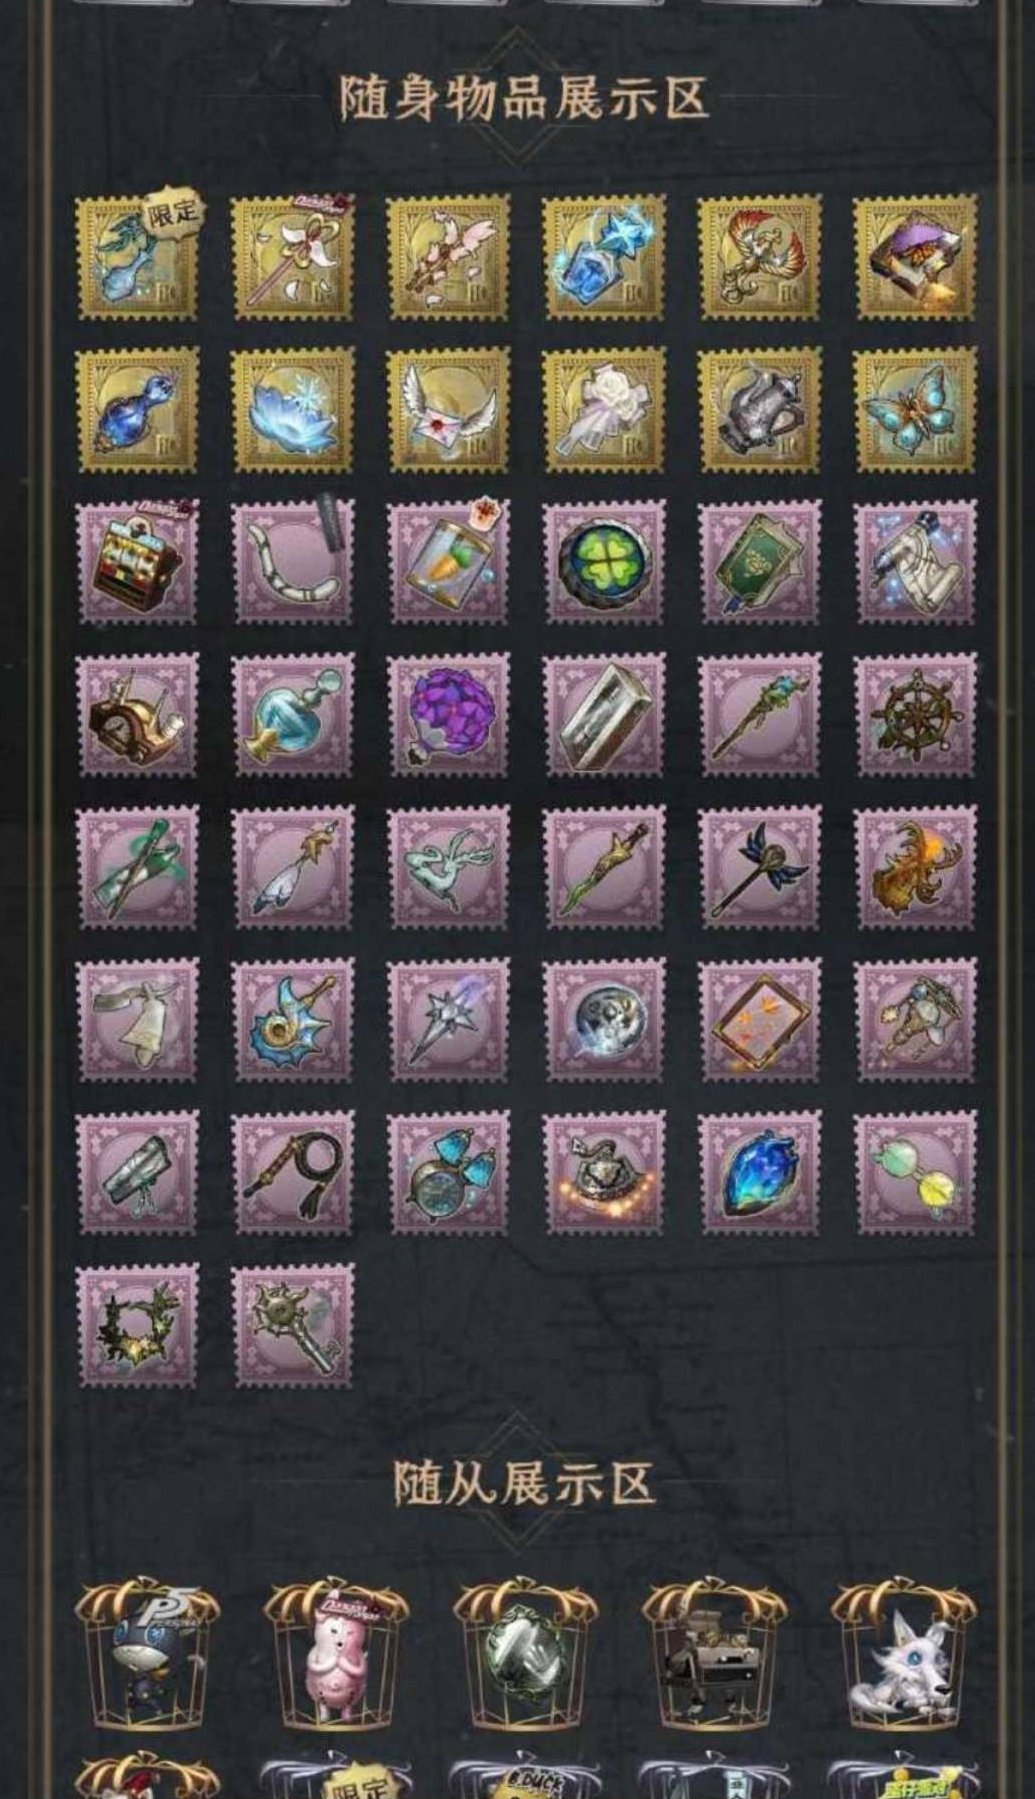Select the telescope accessory stamp
The image size is (1035, 1799).
pyautogui.click(x=138, y=1173)
